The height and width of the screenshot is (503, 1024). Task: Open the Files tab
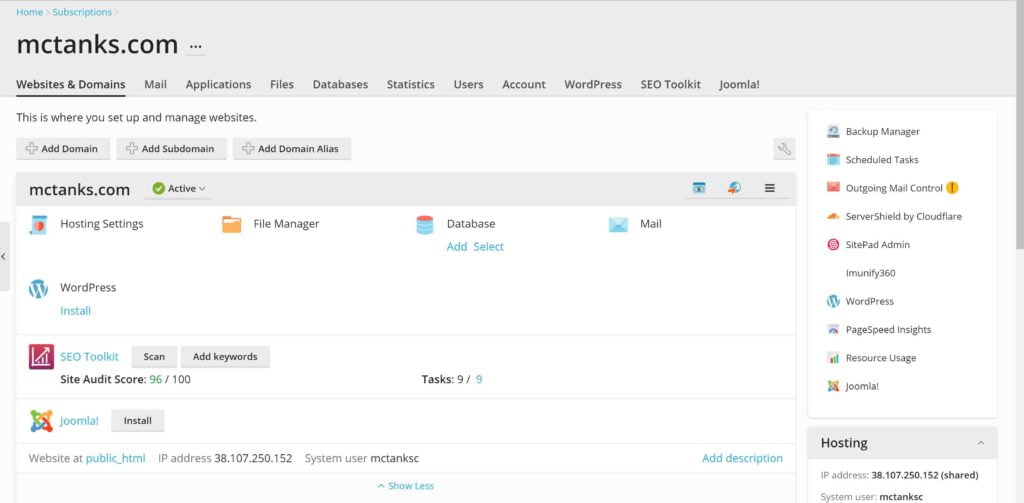[282, 84]
